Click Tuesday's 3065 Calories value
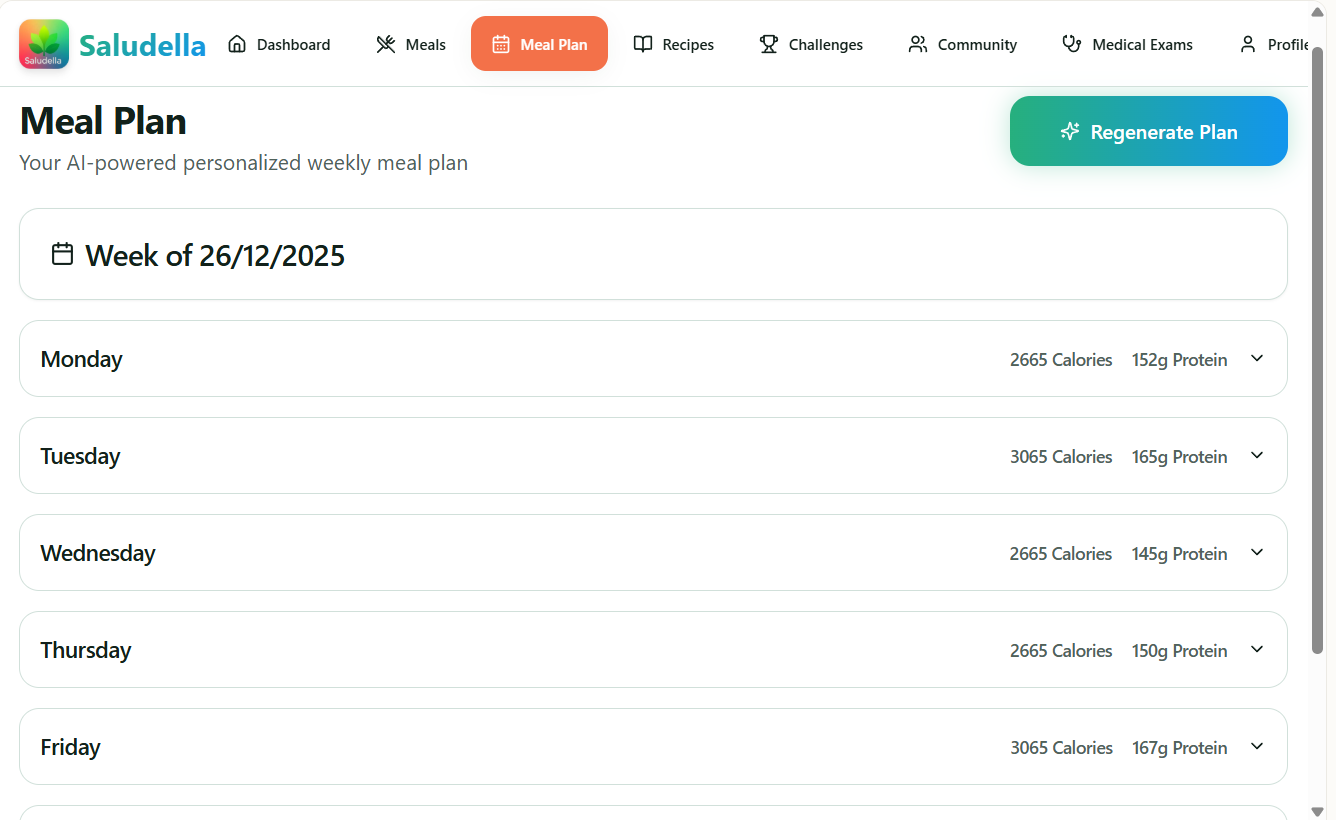This screenshot has width=1336, height=820. coord(1061,457)
